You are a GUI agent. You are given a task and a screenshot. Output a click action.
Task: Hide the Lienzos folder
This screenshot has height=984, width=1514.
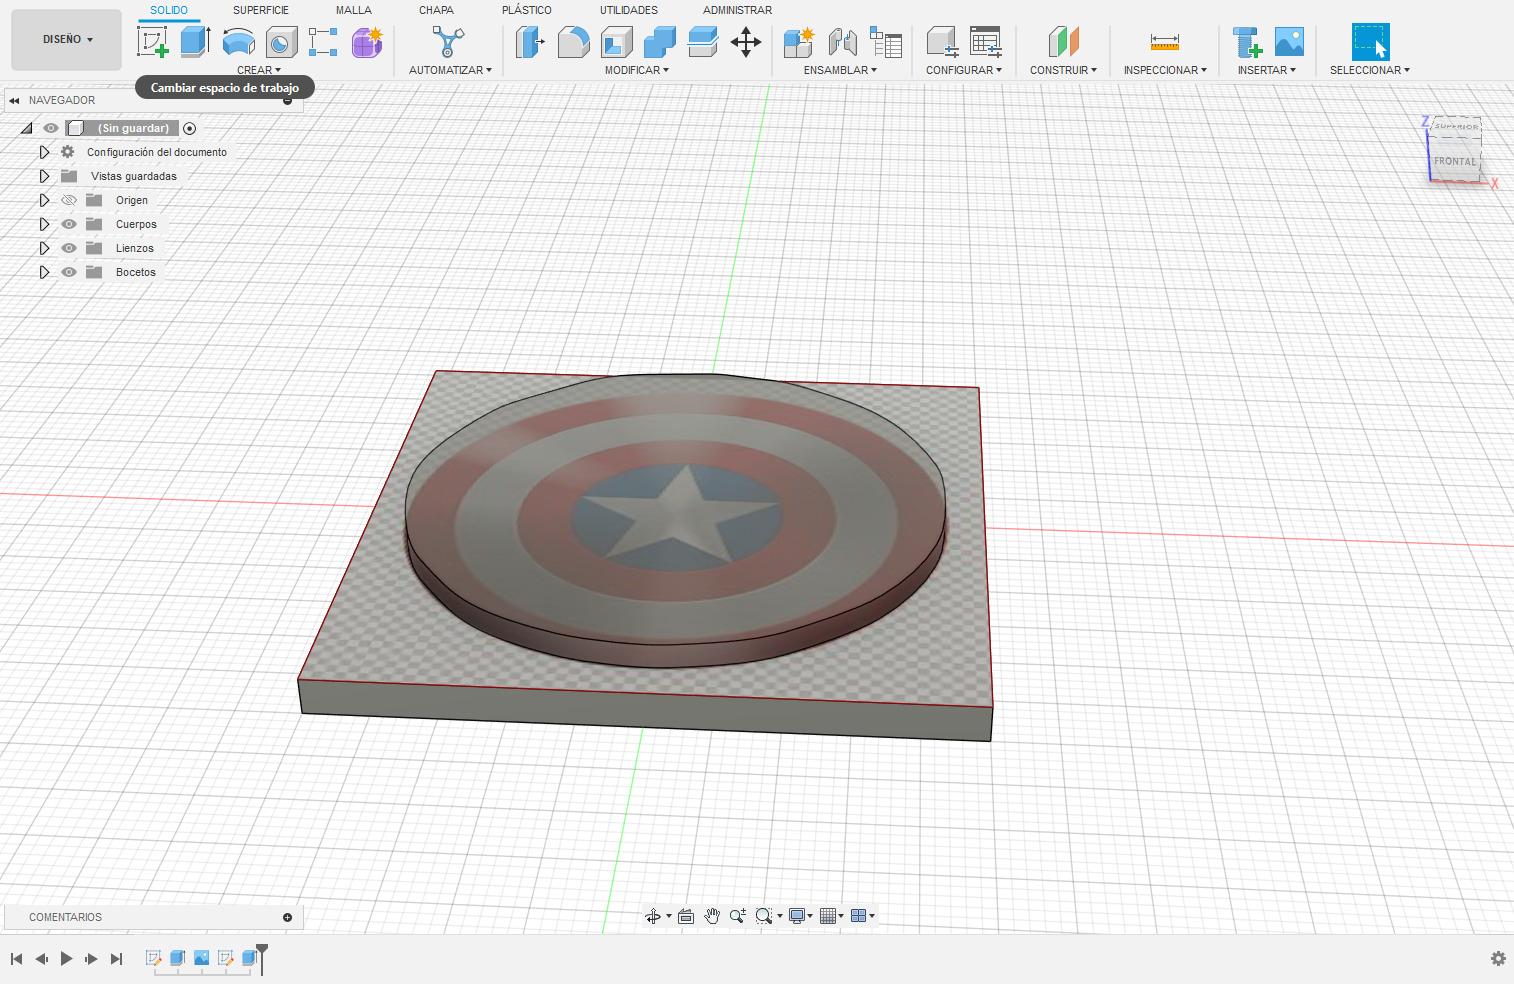tap(69, 248)
